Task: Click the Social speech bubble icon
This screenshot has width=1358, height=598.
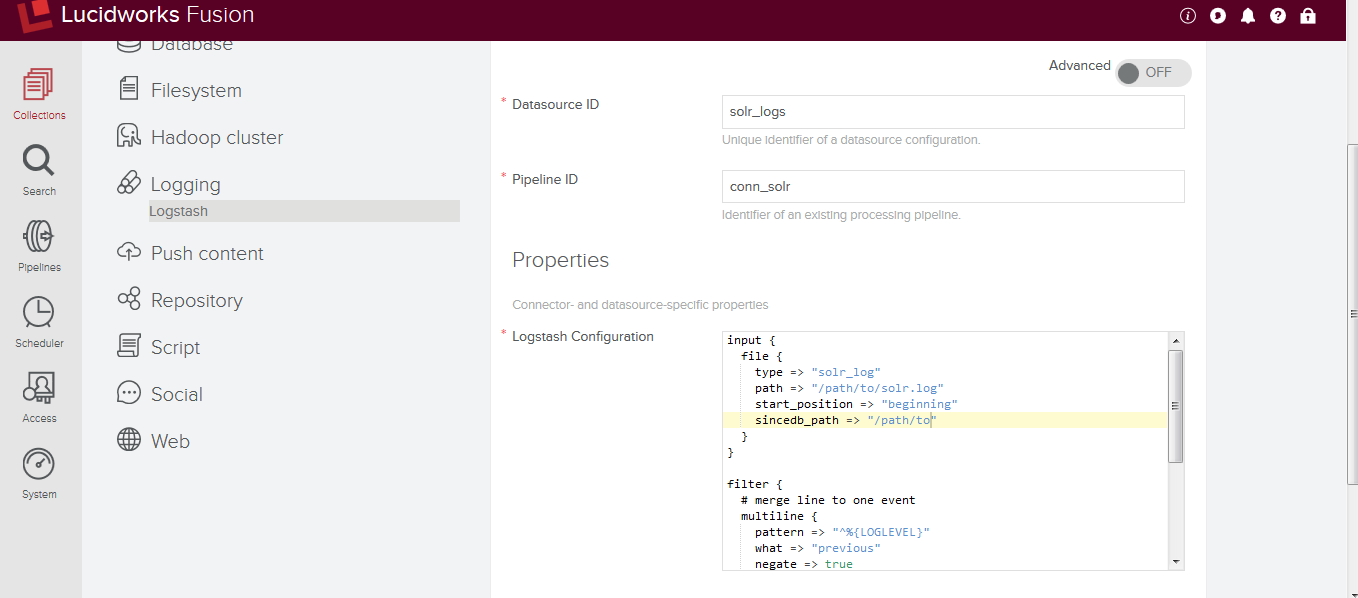Action: click(x=129, y=393)
